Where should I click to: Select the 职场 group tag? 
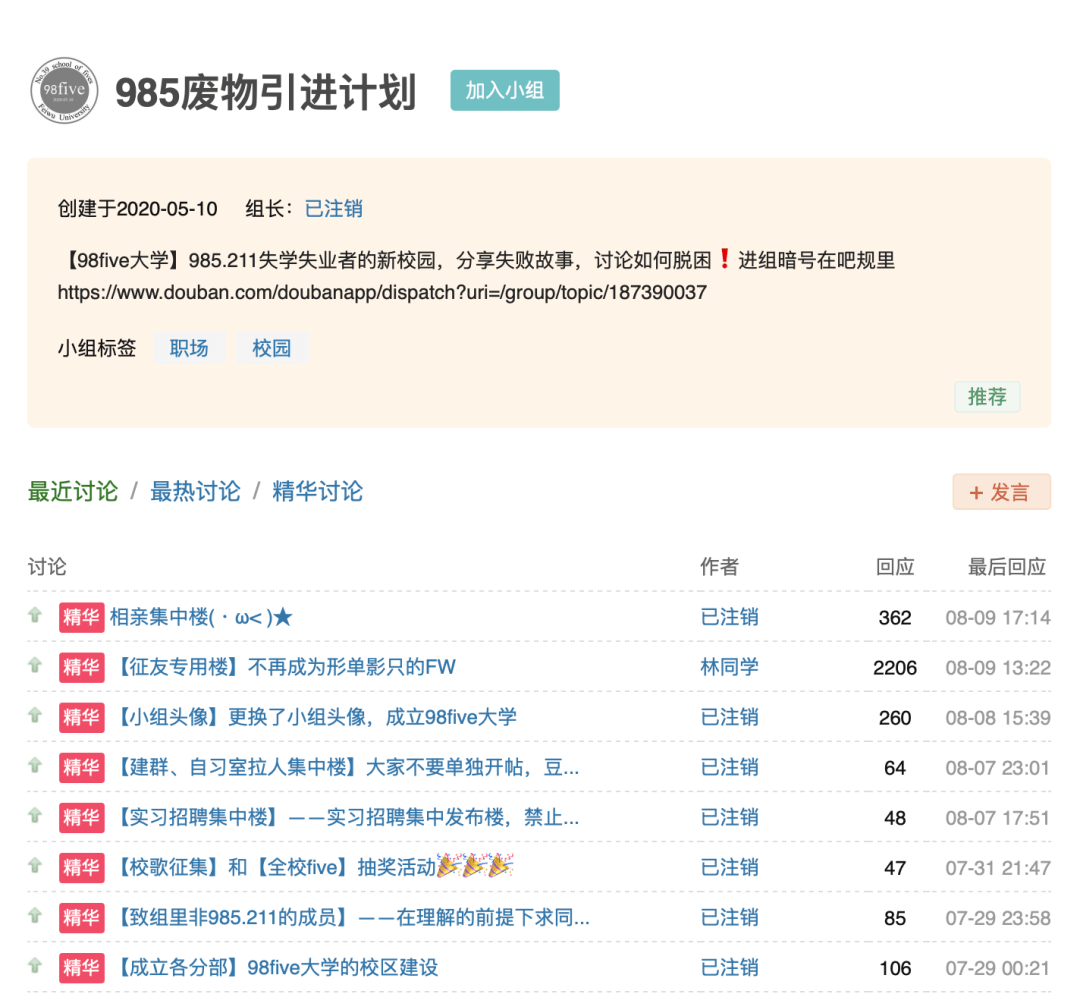189,348
